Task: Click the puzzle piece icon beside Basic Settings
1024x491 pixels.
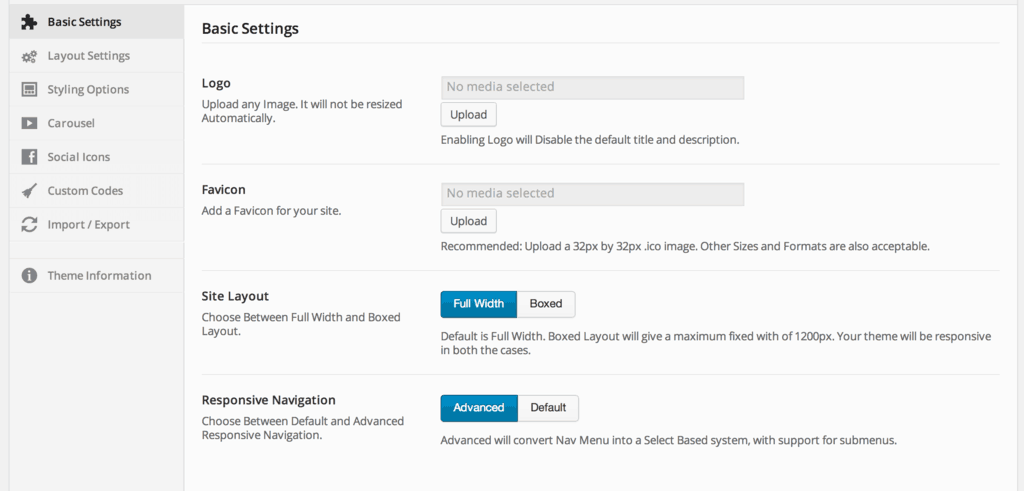Action: coord(29,22)
